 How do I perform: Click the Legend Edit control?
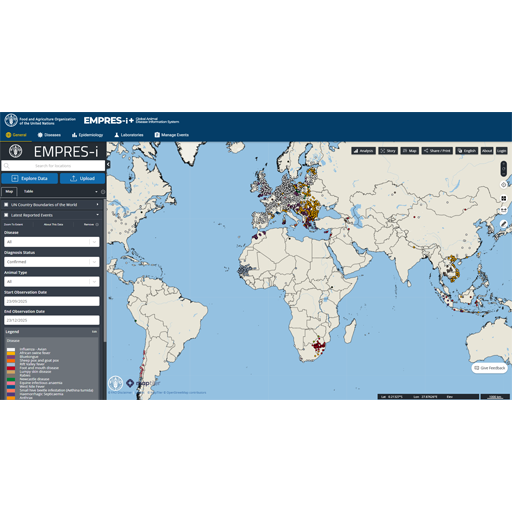(x=94, y=332)
